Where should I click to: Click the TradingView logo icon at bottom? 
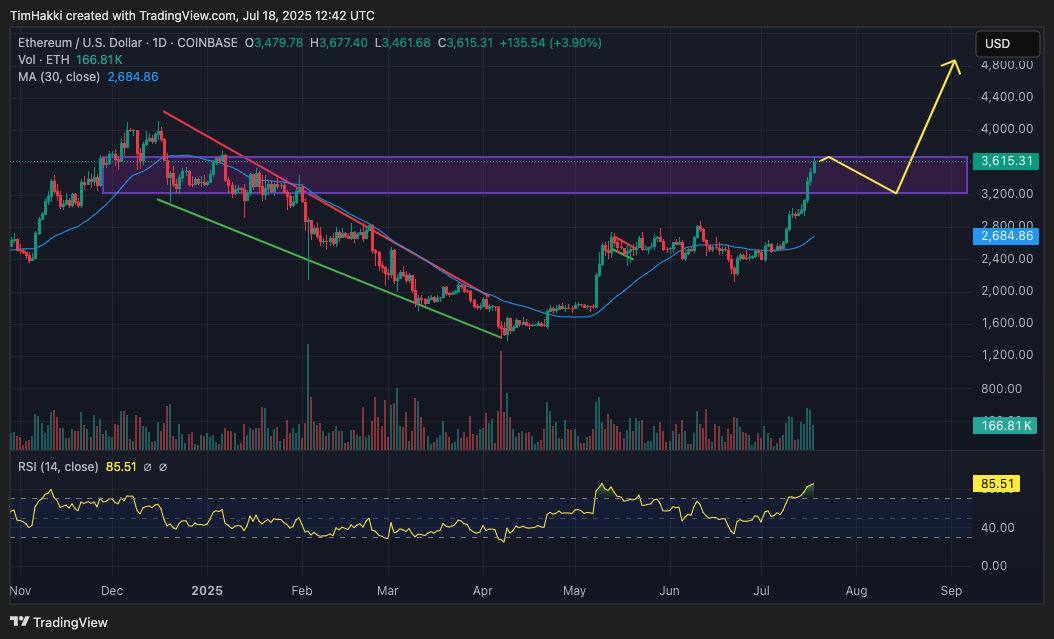(x=19, y=622)
